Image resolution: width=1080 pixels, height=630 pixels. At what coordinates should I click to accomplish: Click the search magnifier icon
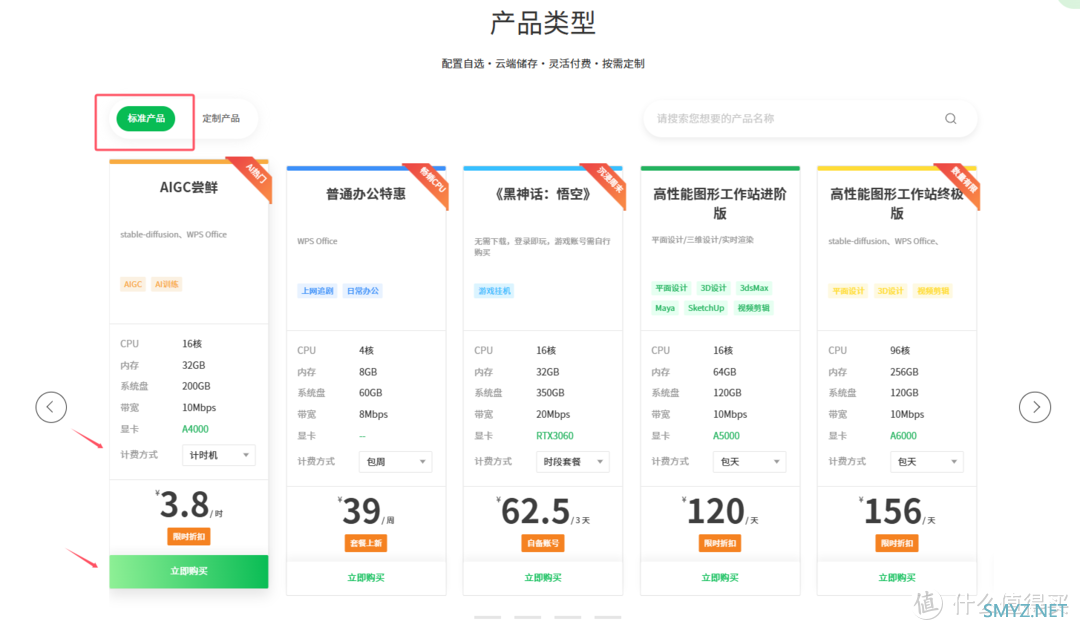(950, 118)
